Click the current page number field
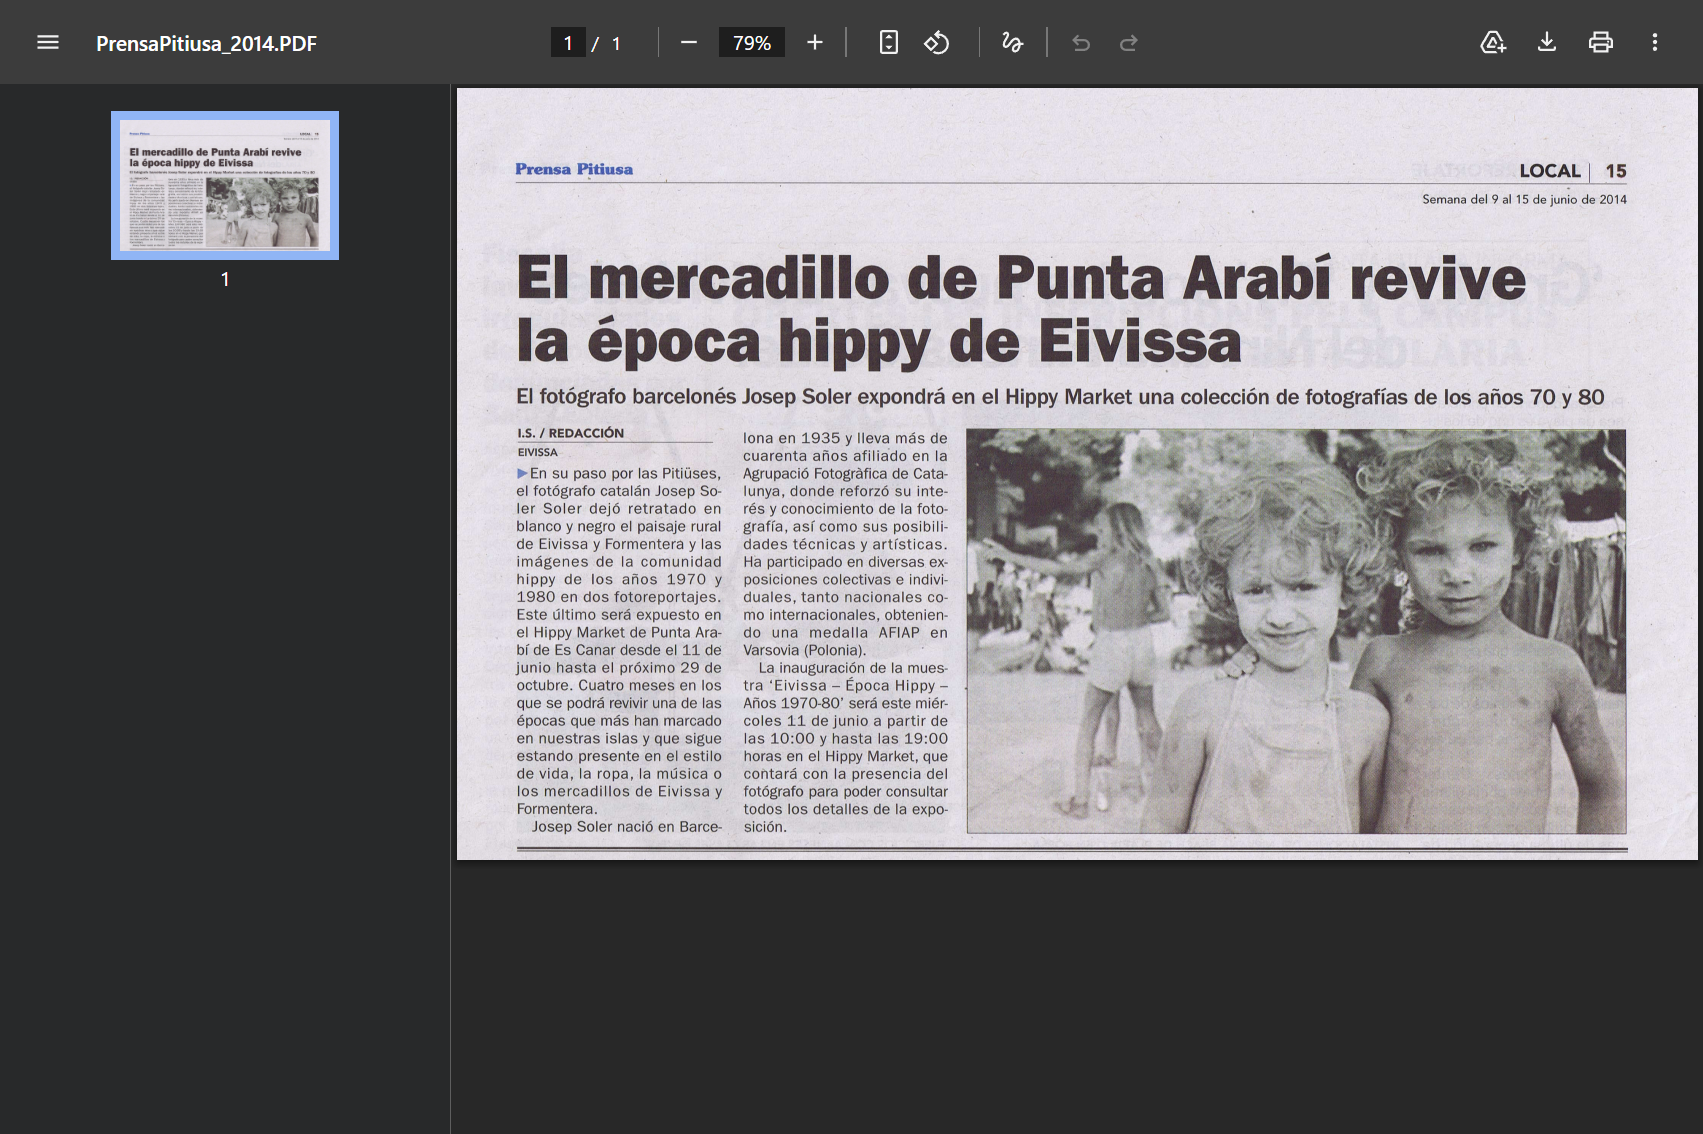 [568, 43]
